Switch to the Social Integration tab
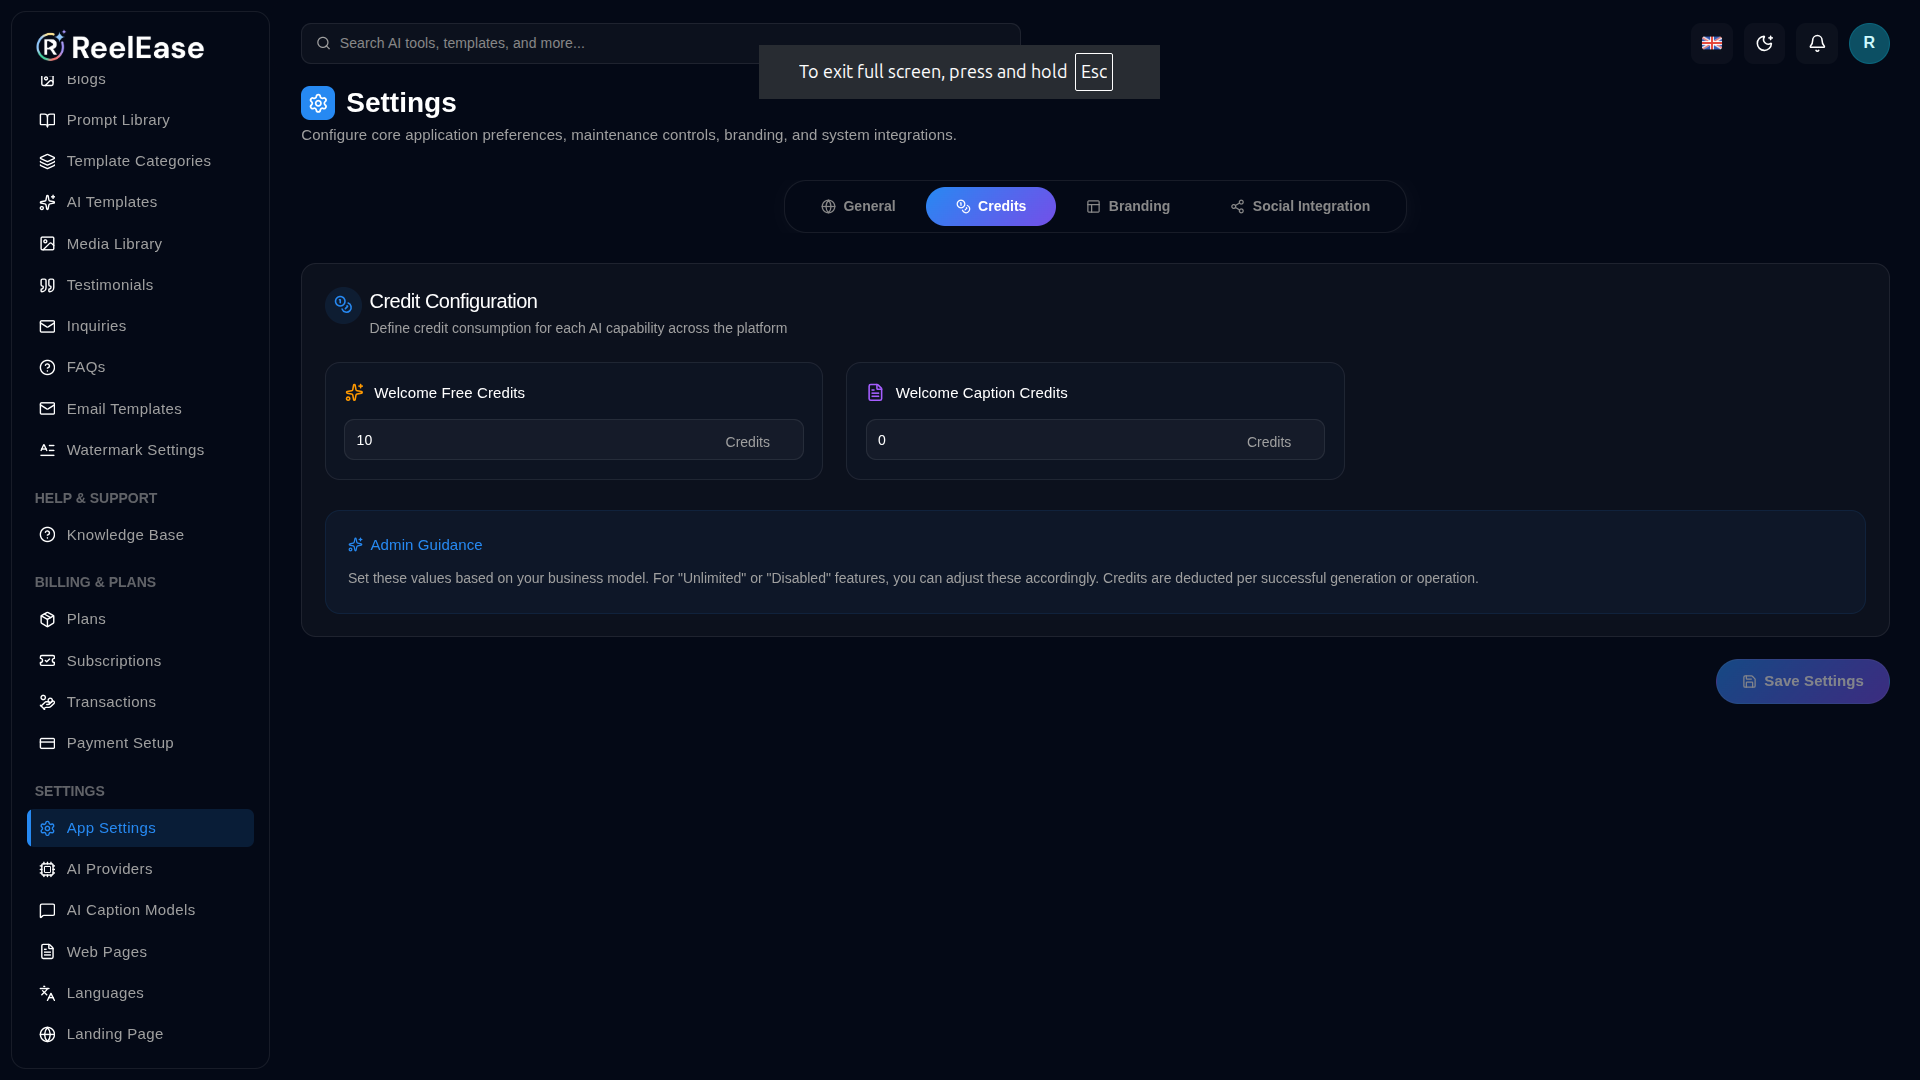 point(1300,206)
